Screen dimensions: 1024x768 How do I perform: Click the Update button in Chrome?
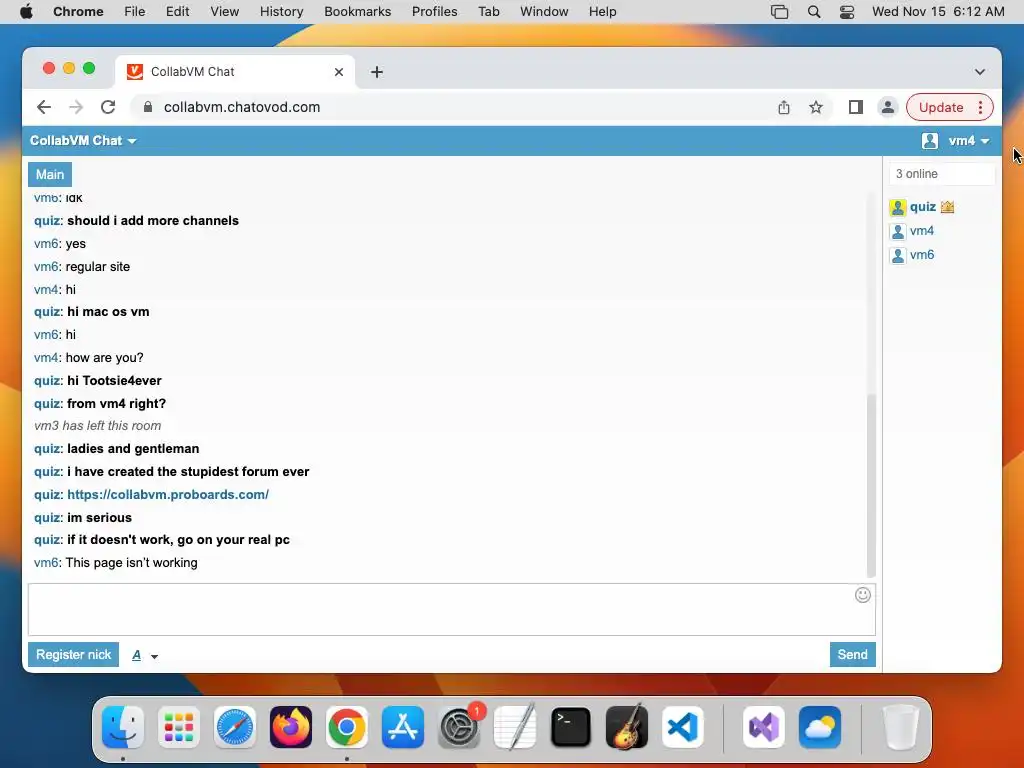point(941,107)
